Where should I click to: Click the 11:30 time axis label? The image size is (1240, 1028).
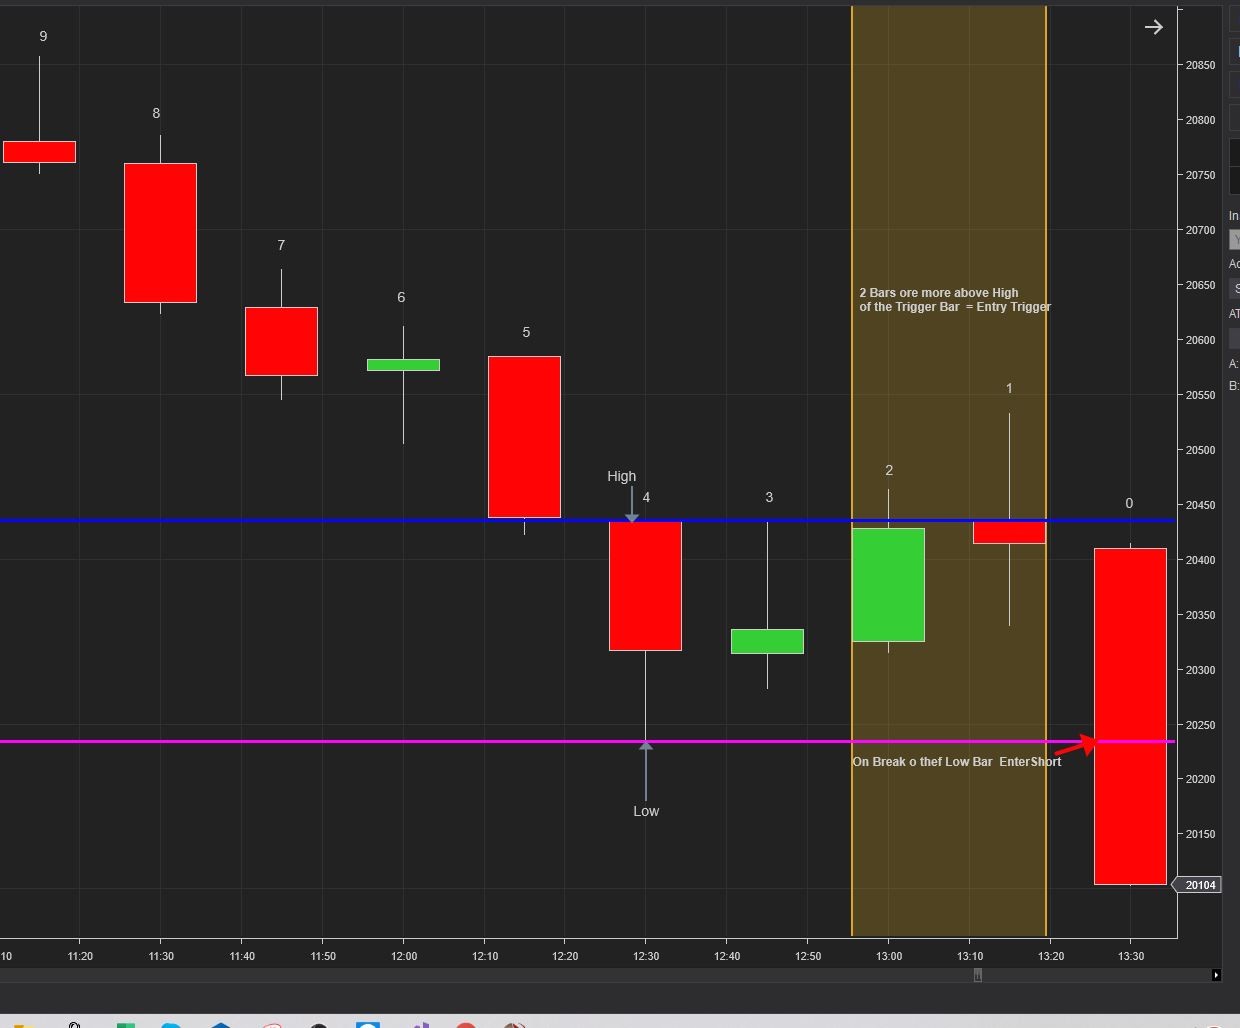(161, 956)
